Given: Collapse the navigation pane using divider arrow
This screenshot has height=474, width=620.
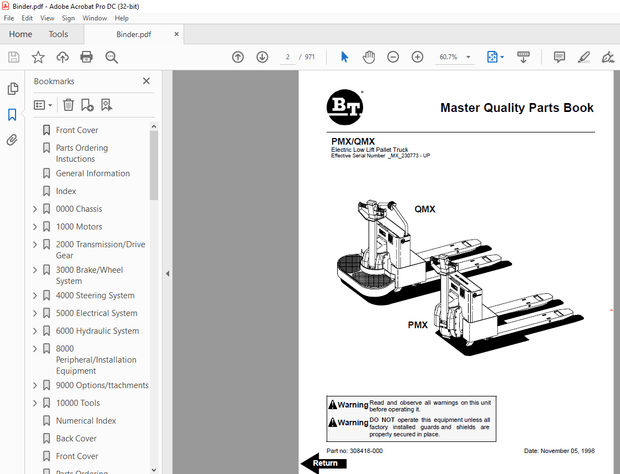Looking at the screenshot, I should [x=167, y=273].
